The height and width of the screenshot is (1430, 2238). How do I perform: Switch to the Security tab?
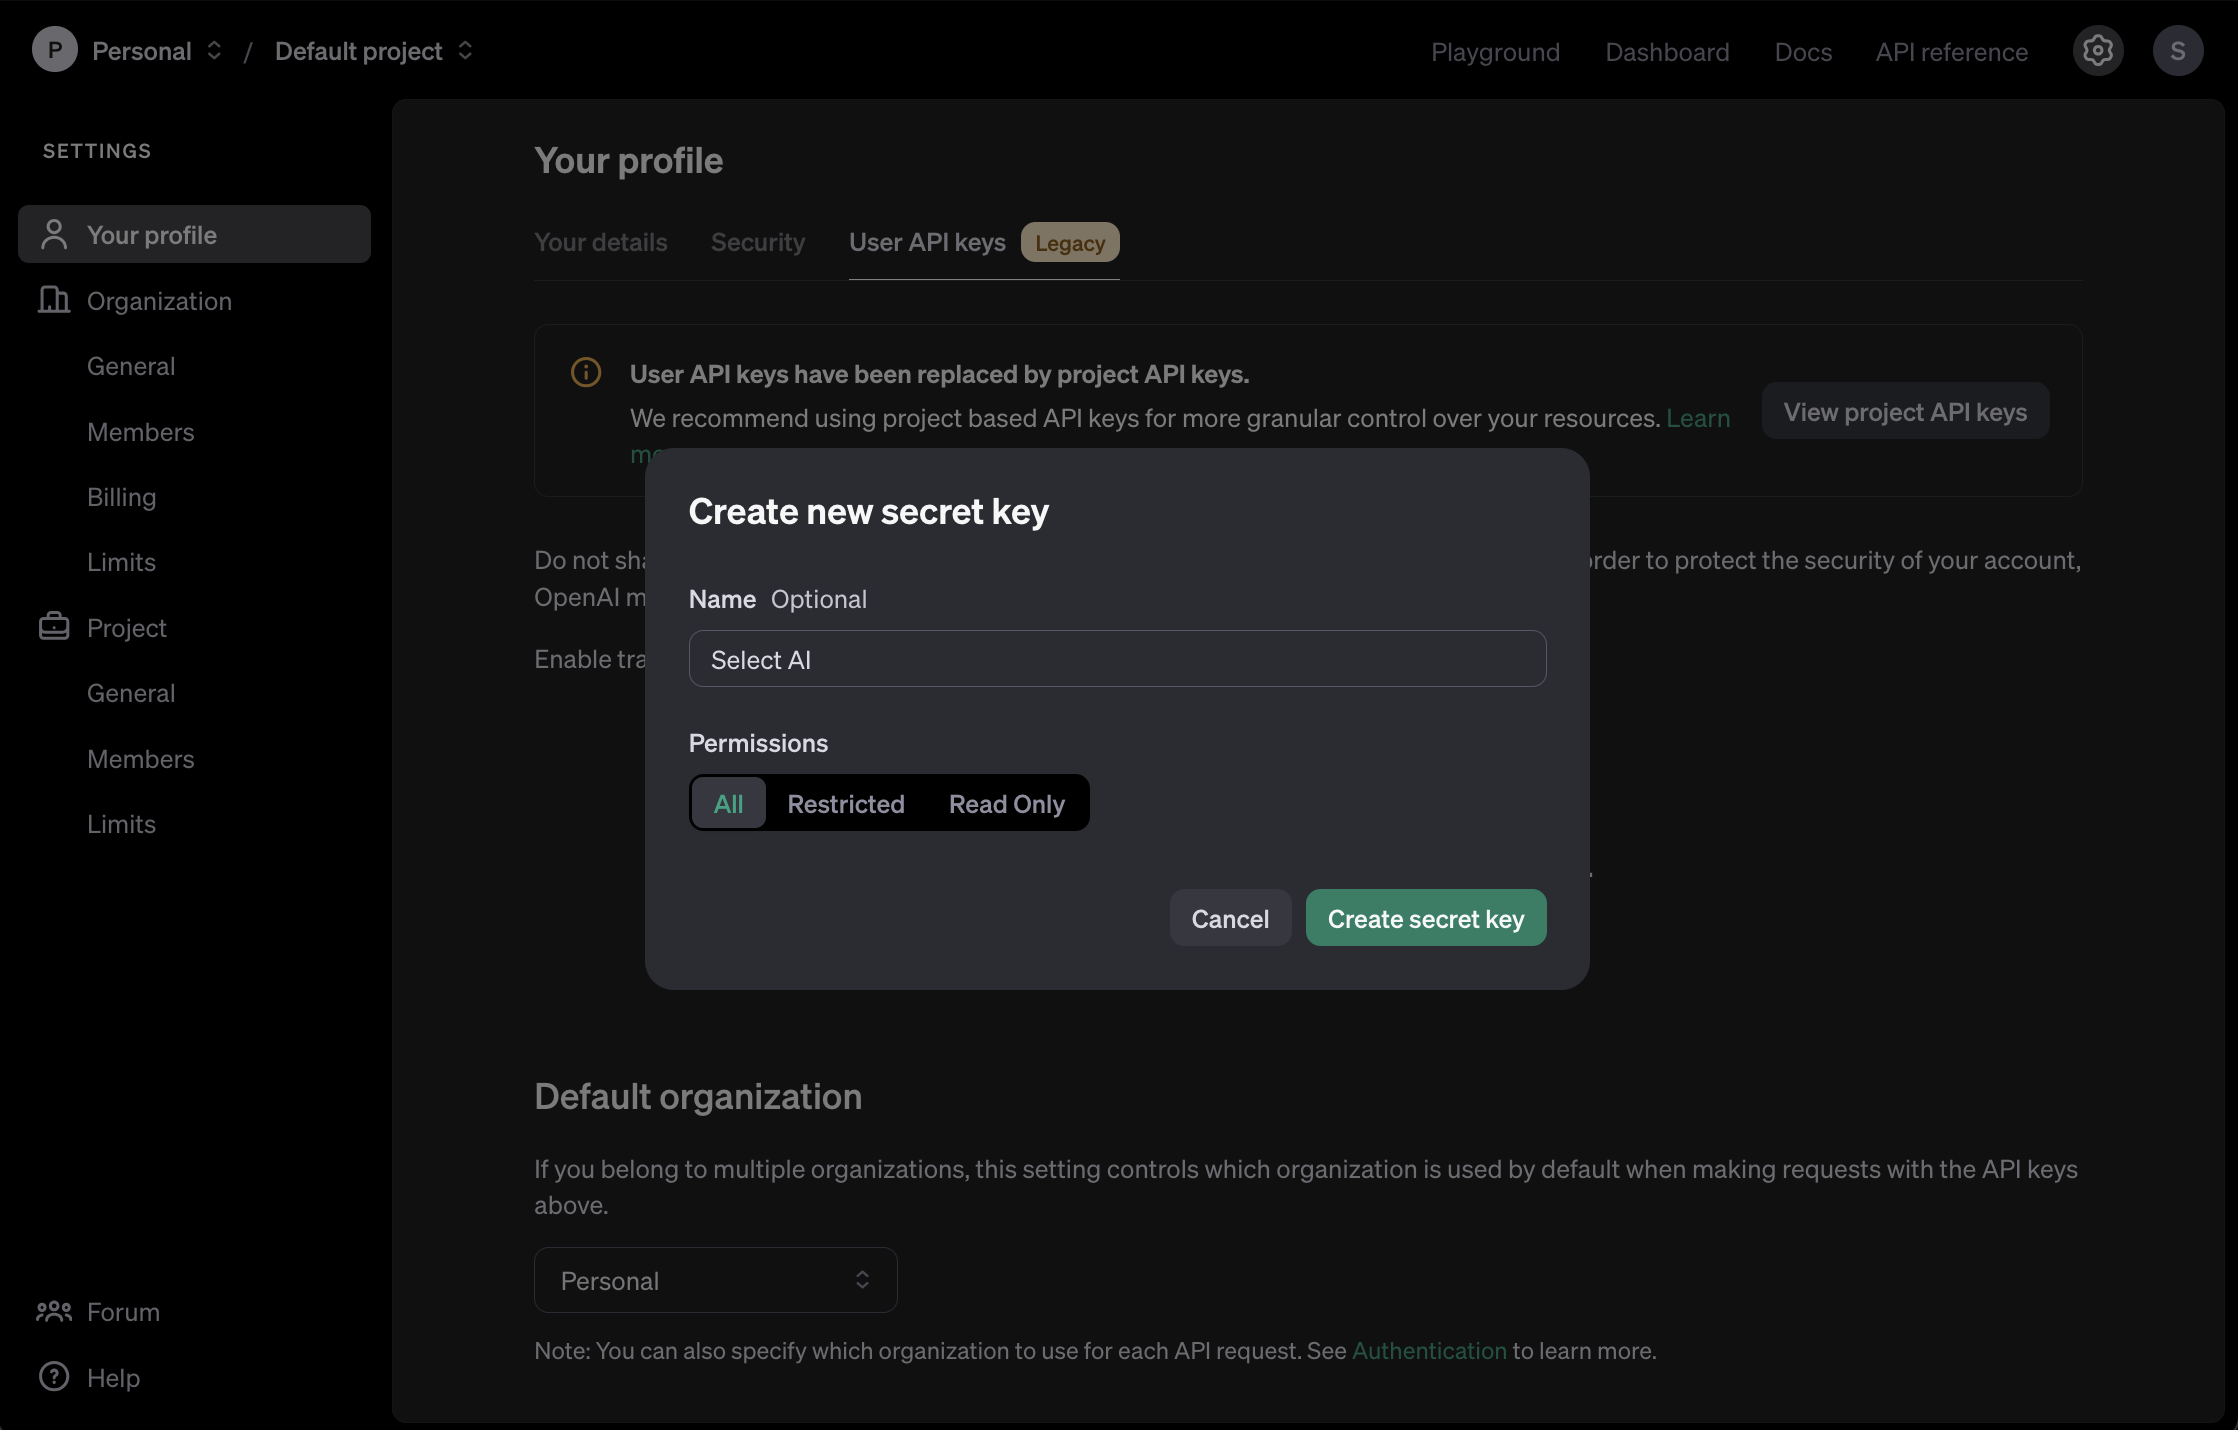pos(757,242)
